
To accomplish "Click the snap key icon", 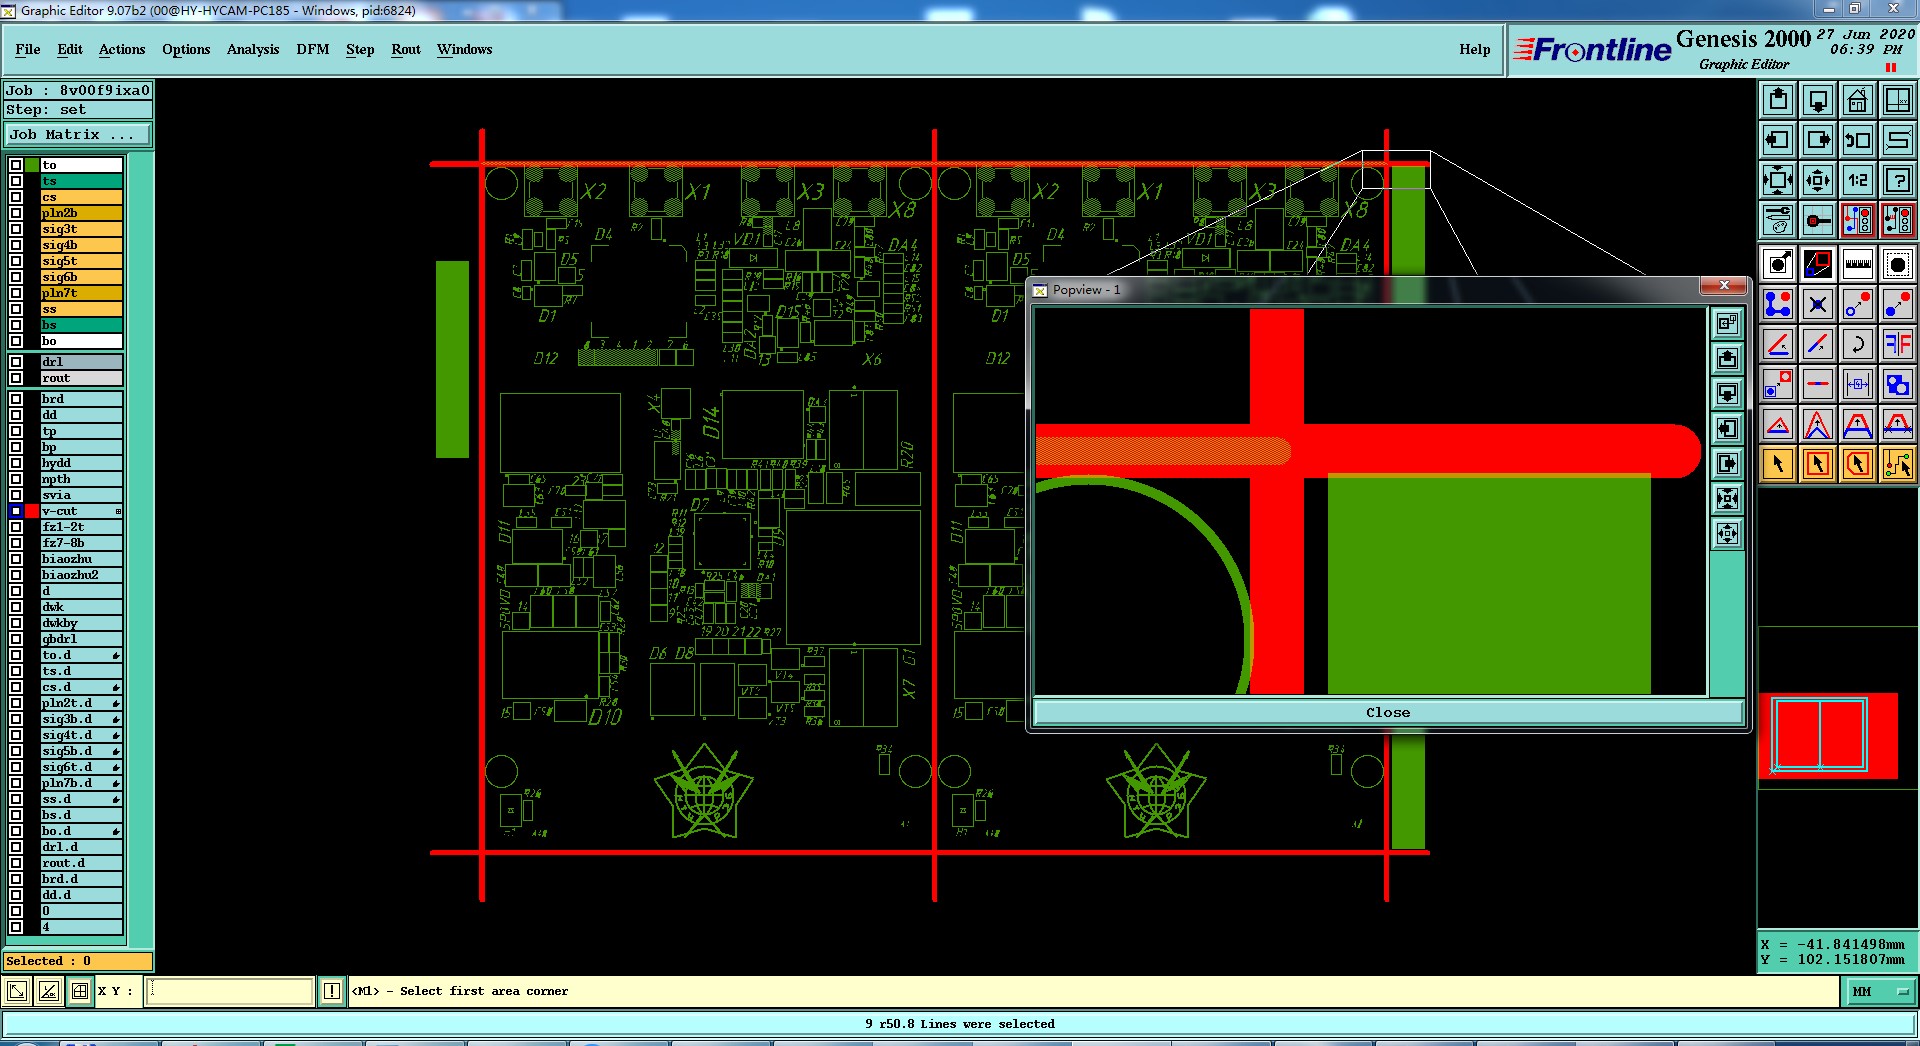I will coord(1818,220).
